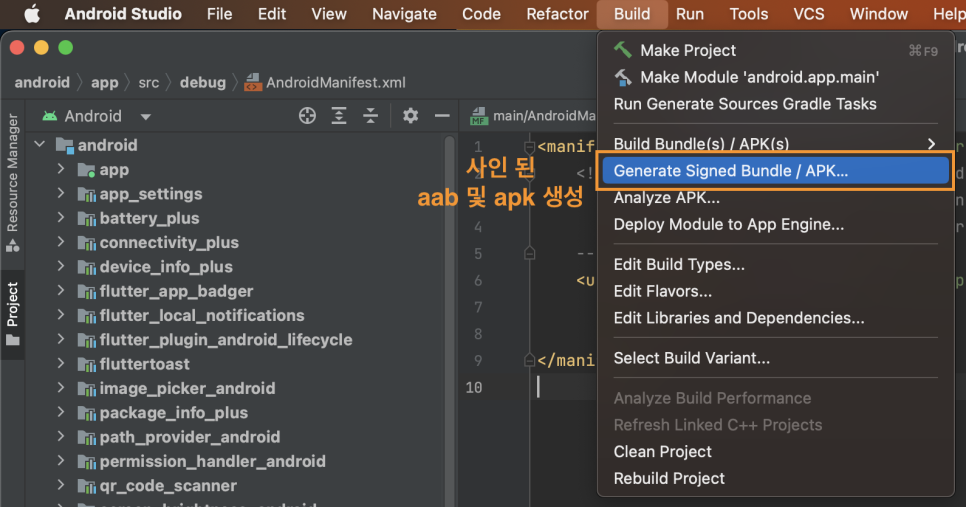
Task: Click the src breadcrumb
Action: (148, 83)
